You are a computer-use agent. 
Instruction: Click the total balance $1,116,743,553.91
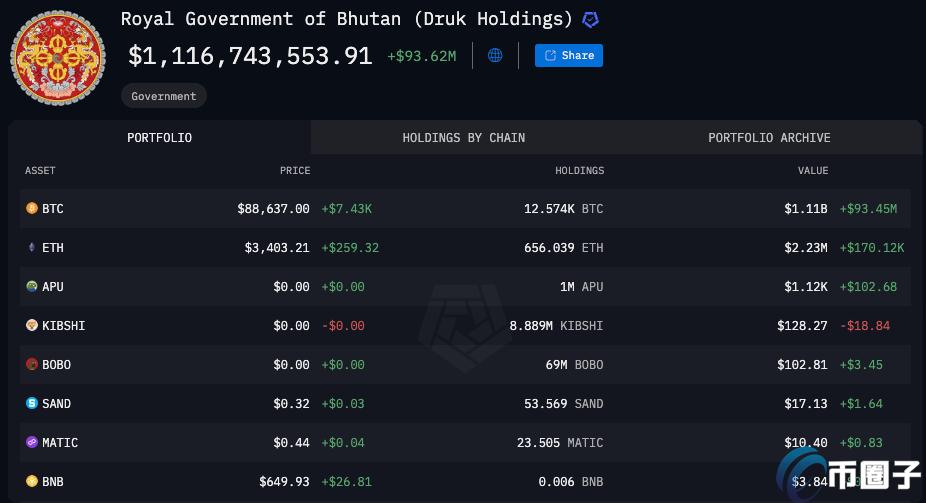coord(250,56)
